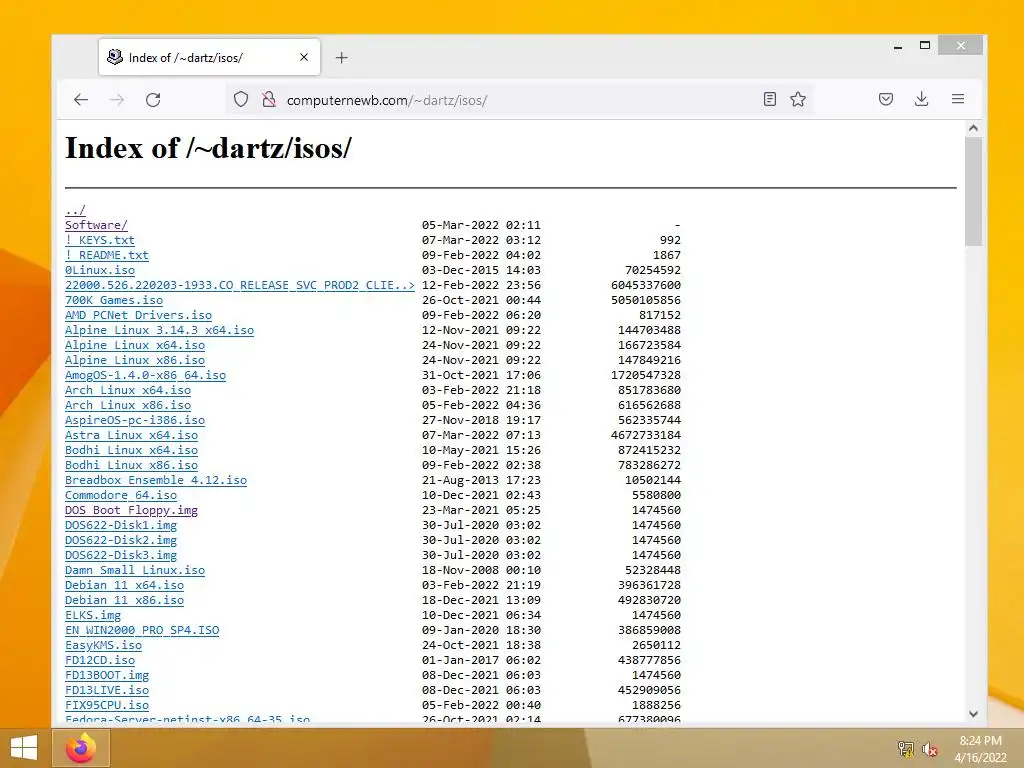Open the downloads arrow icon
1024x768 pixels.
(921, 99)
